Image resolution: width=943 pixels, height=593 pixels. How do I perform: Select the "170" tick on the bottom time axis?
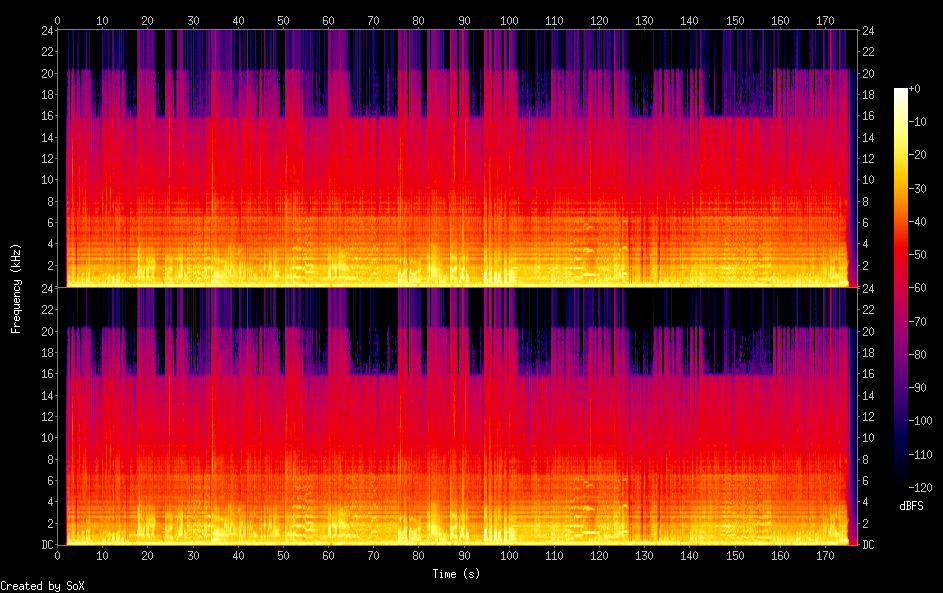(825, 555)
